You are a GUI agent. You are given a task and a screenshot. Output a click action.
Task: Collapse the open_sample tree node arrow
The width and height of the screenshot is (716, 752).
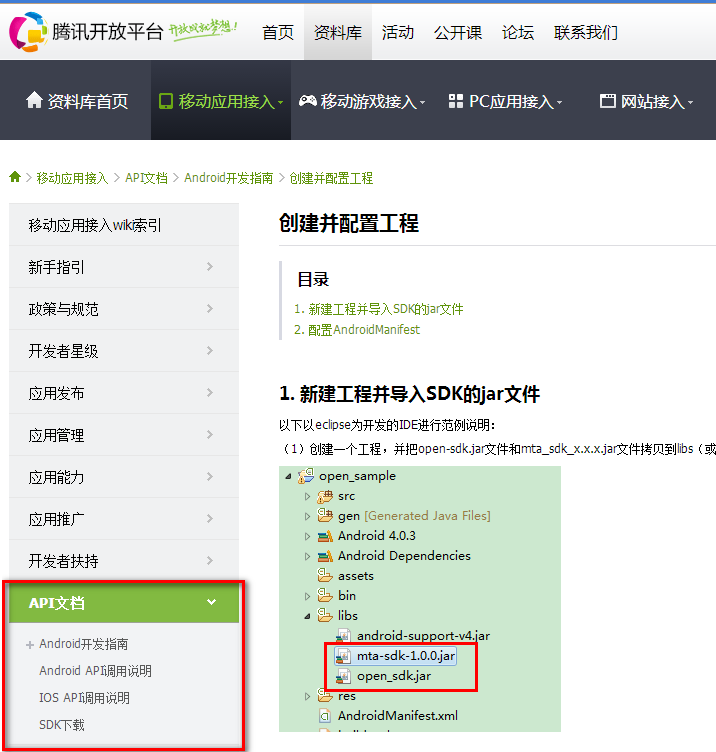[288, 476]
